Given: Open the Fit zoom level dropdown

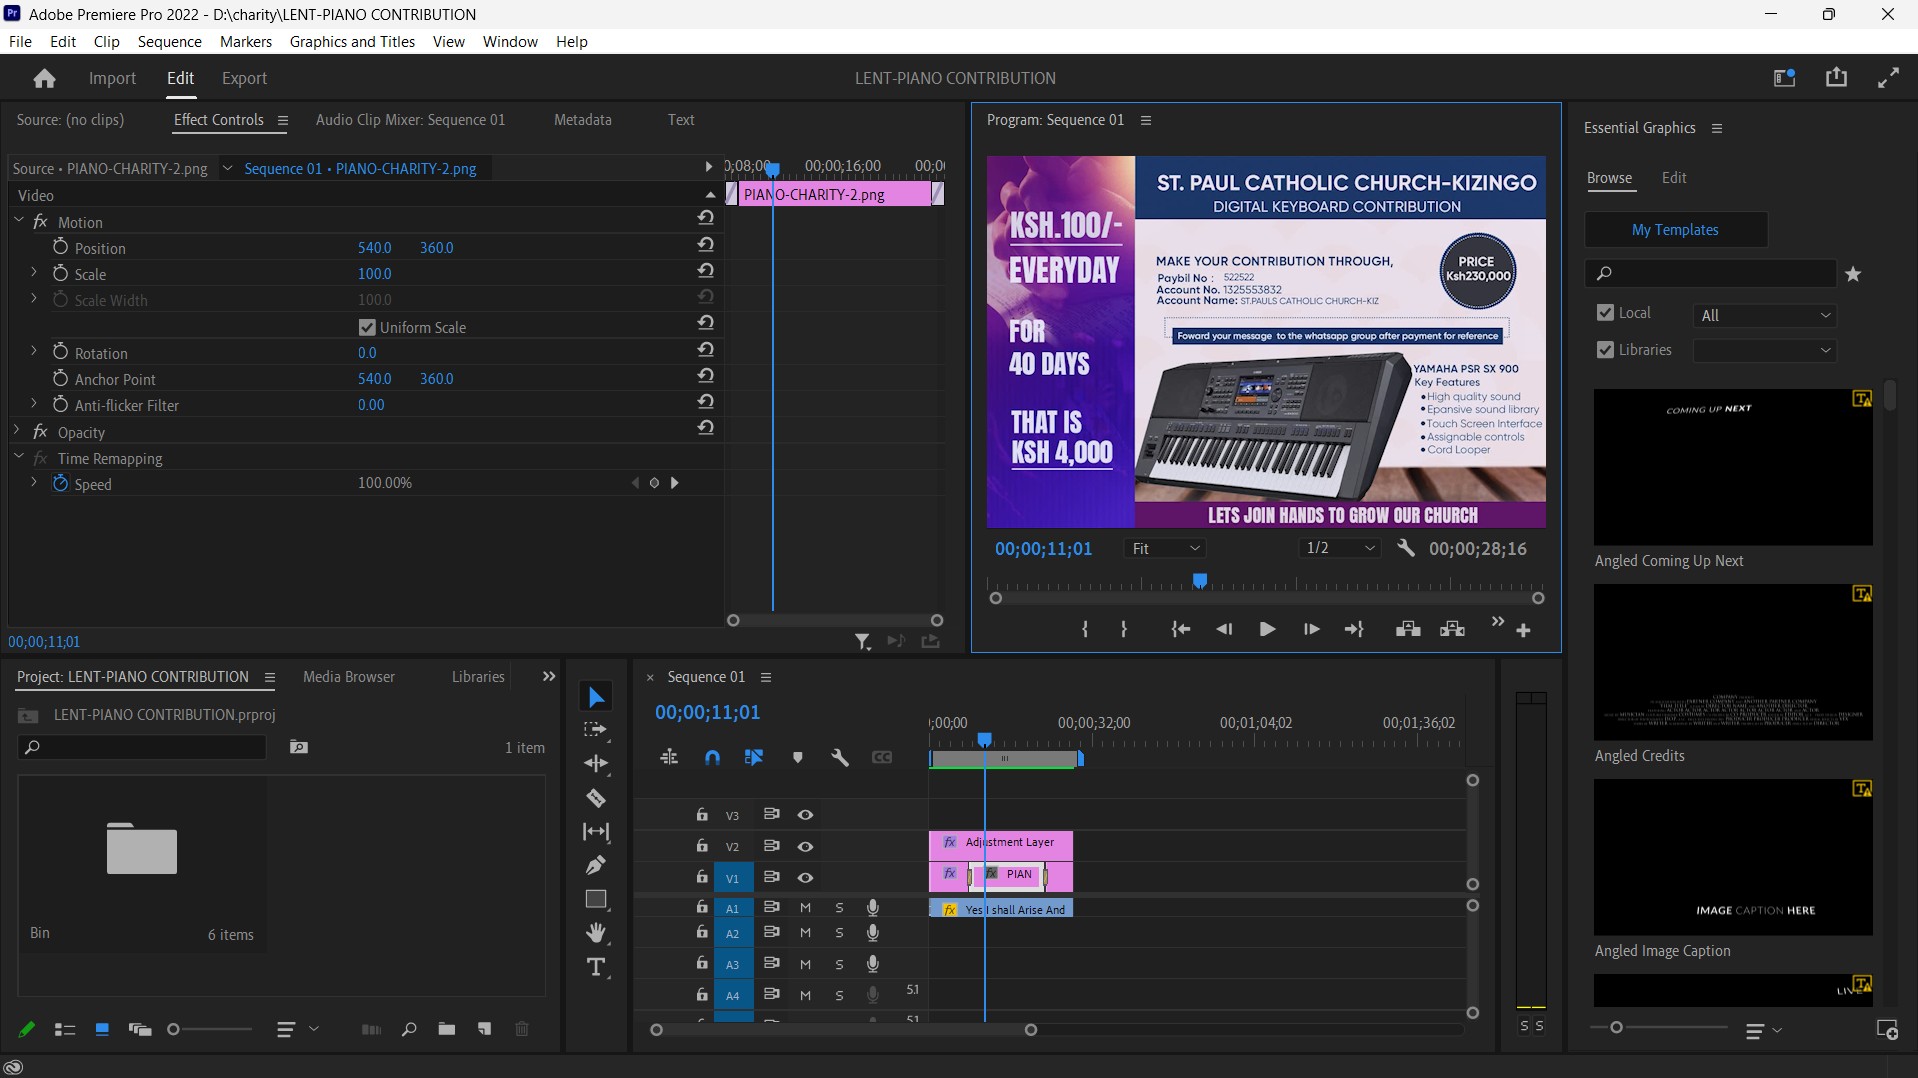Looking at the screenshot, I should [1166, 548].
